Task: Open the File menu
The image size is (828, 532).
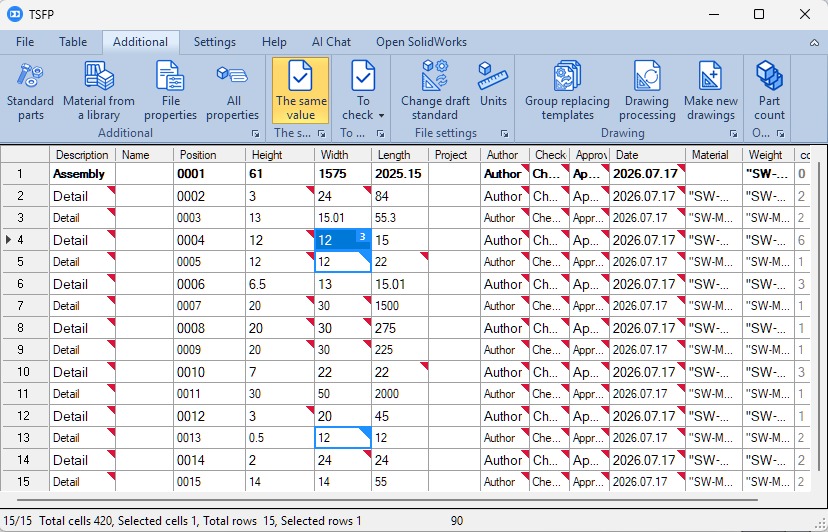Action: coord(25,42)
